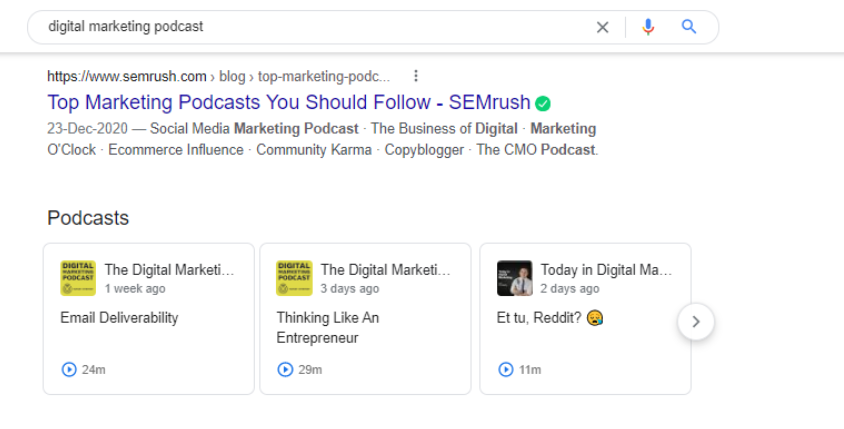
Task: Click the Podcasts section heading
Action: [88, 218]
